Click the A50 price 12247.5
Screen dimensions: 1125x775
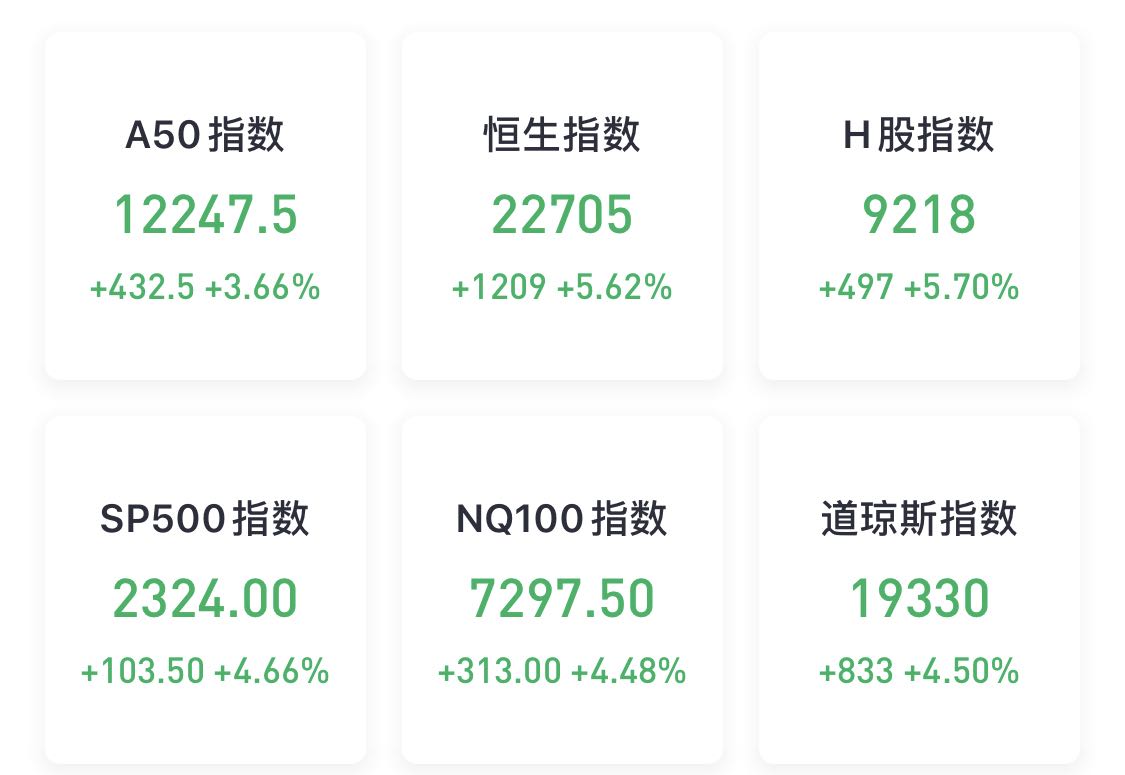[x=205, y=215]
